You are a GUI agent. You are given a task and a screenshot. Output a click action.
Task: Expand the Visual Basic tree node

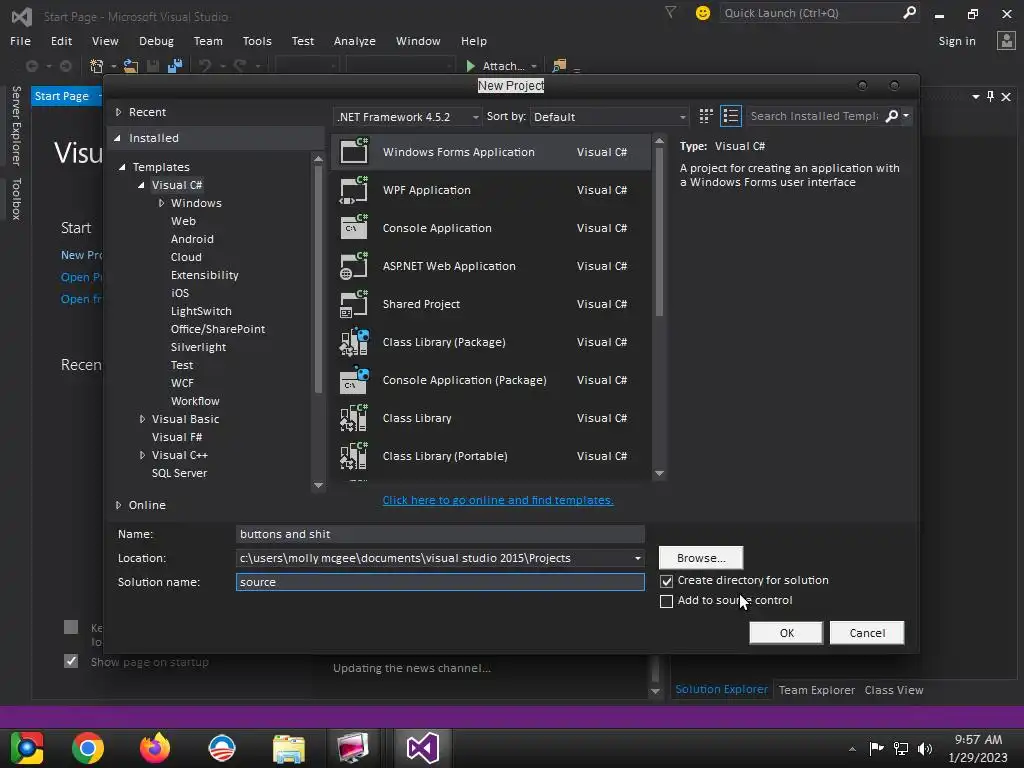coord(142,419)
